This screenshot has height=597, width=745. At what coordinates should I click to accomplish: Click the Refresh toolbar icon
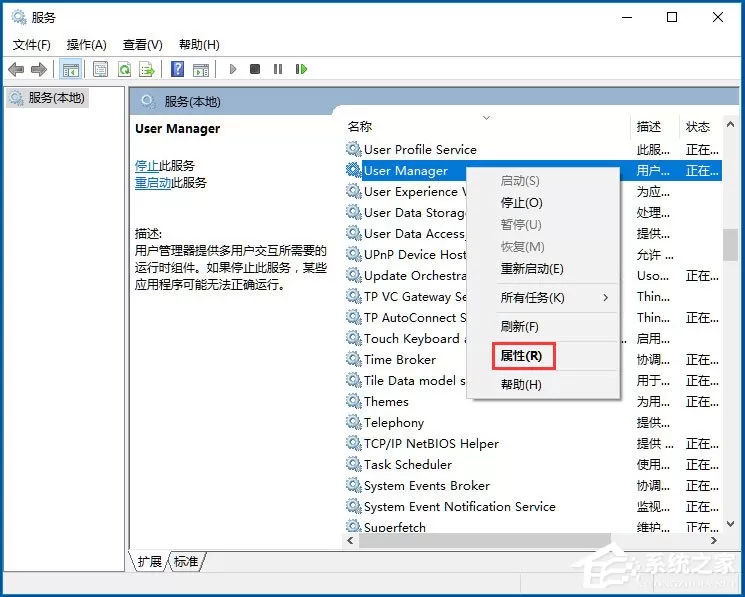(124, 69)
